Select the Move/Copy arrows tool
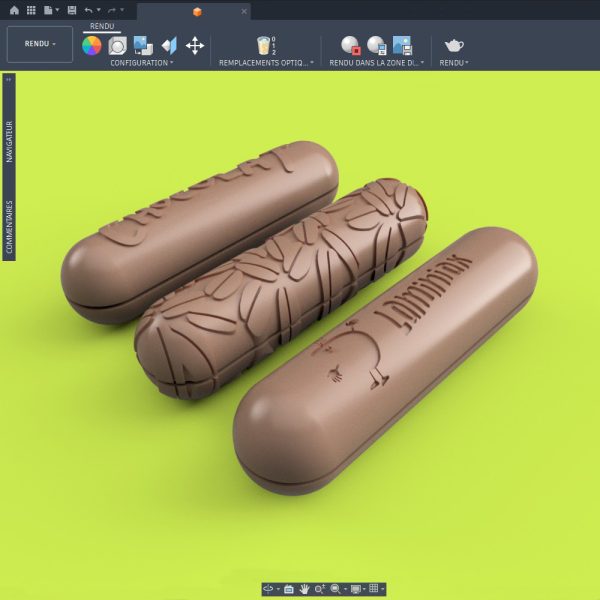 pyautogui.click(x=195, y=46)
